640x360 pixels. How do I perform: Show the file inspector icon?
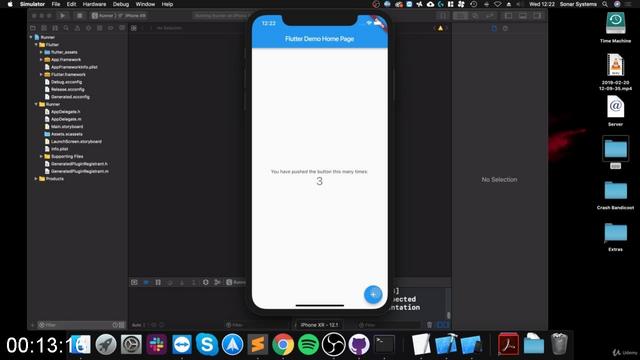pos(494,28)
